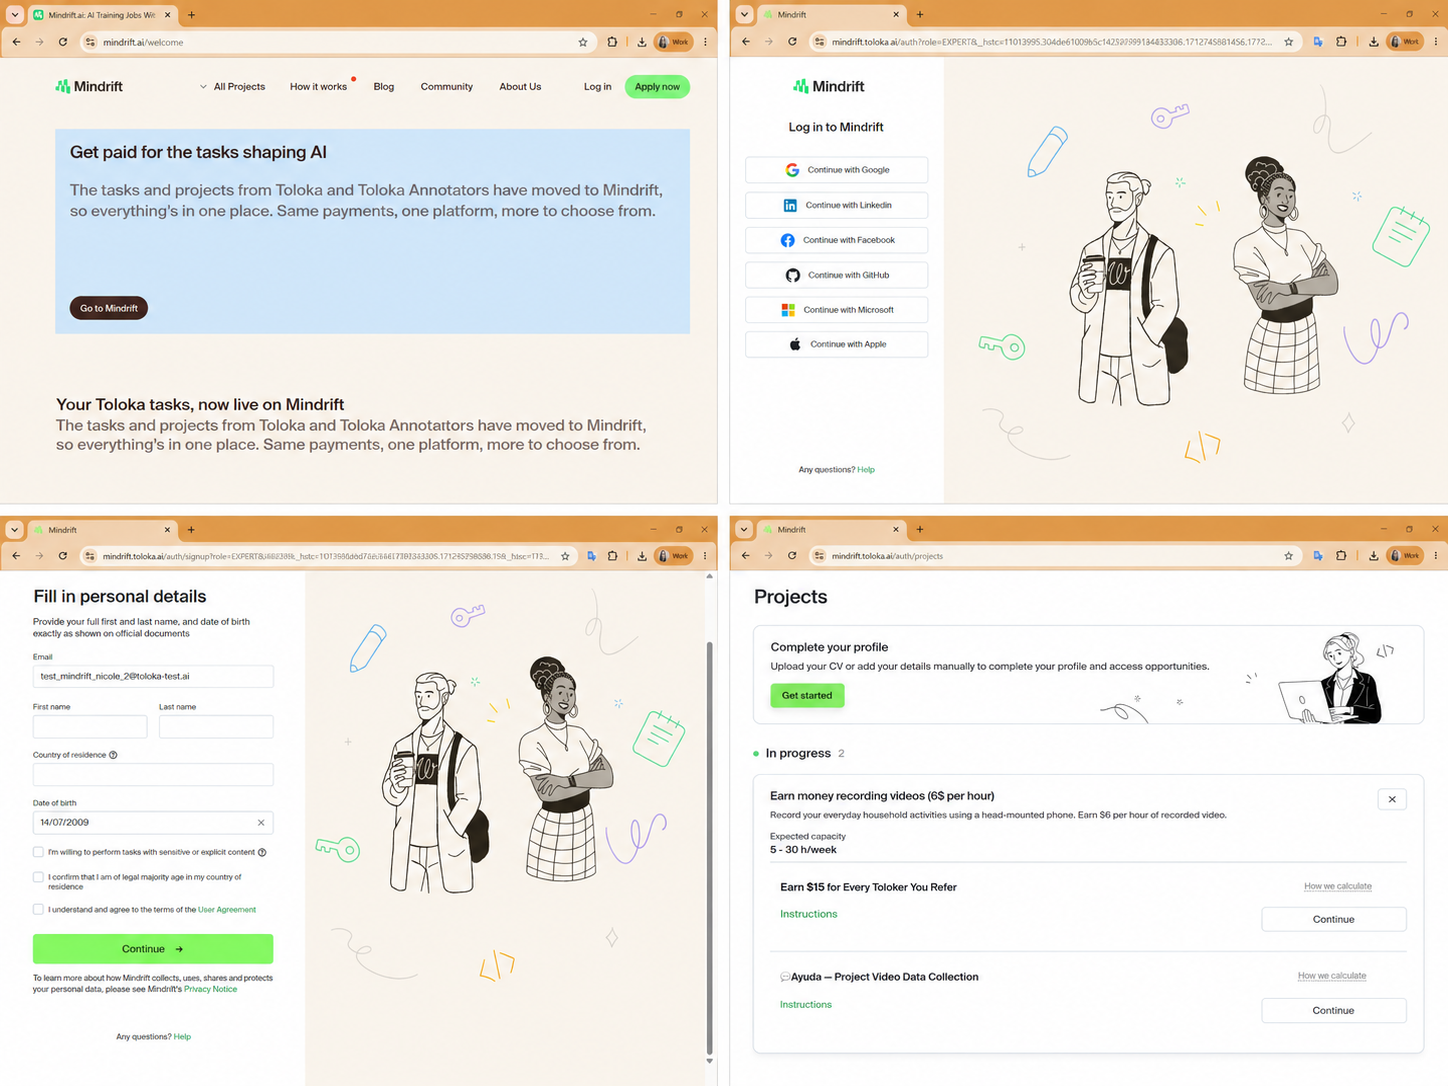1448x1086 pixels.
Task: Open downloads in the mindrift.ai/welcome window
Action: pyautogui.click(x=641, y=42)
